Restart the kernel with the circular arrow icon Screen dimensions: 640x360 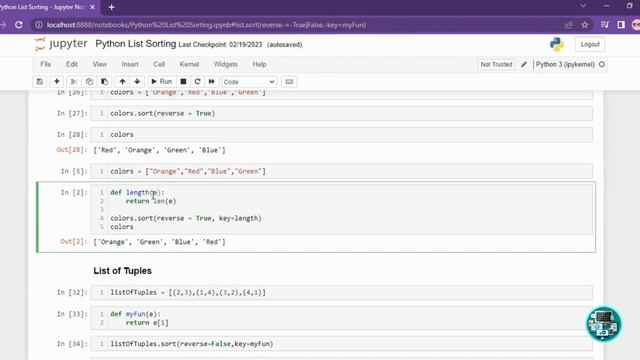click(x=198, y=82)
